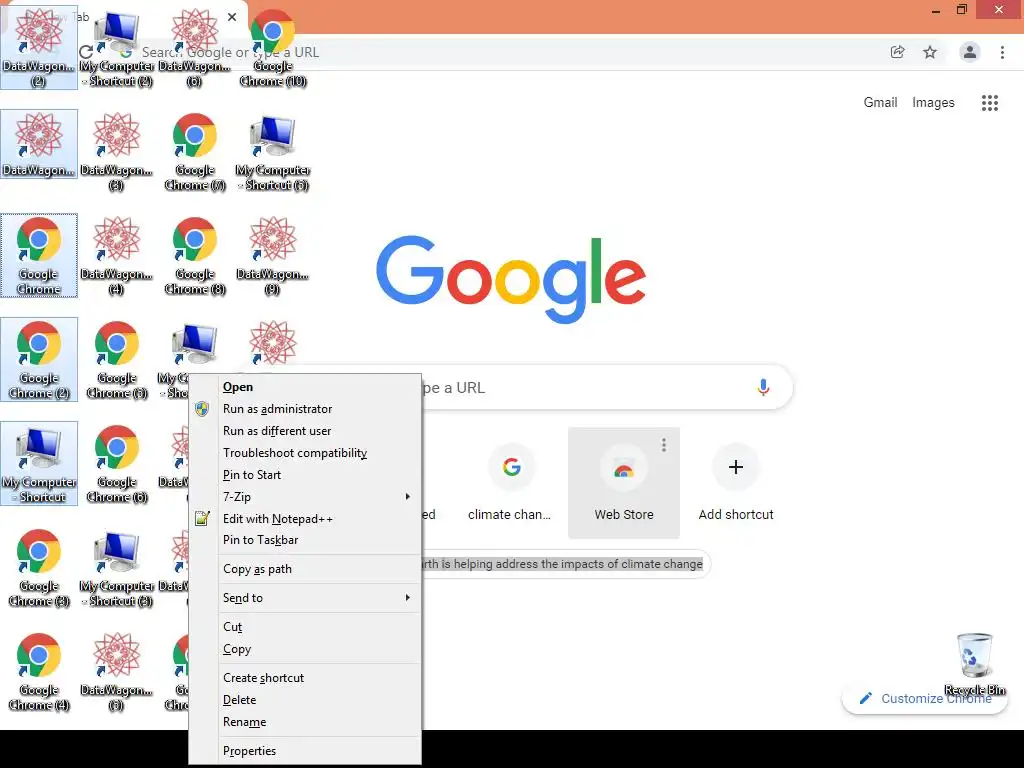Click the voice search microphone icon

click(x=763, y=387)
